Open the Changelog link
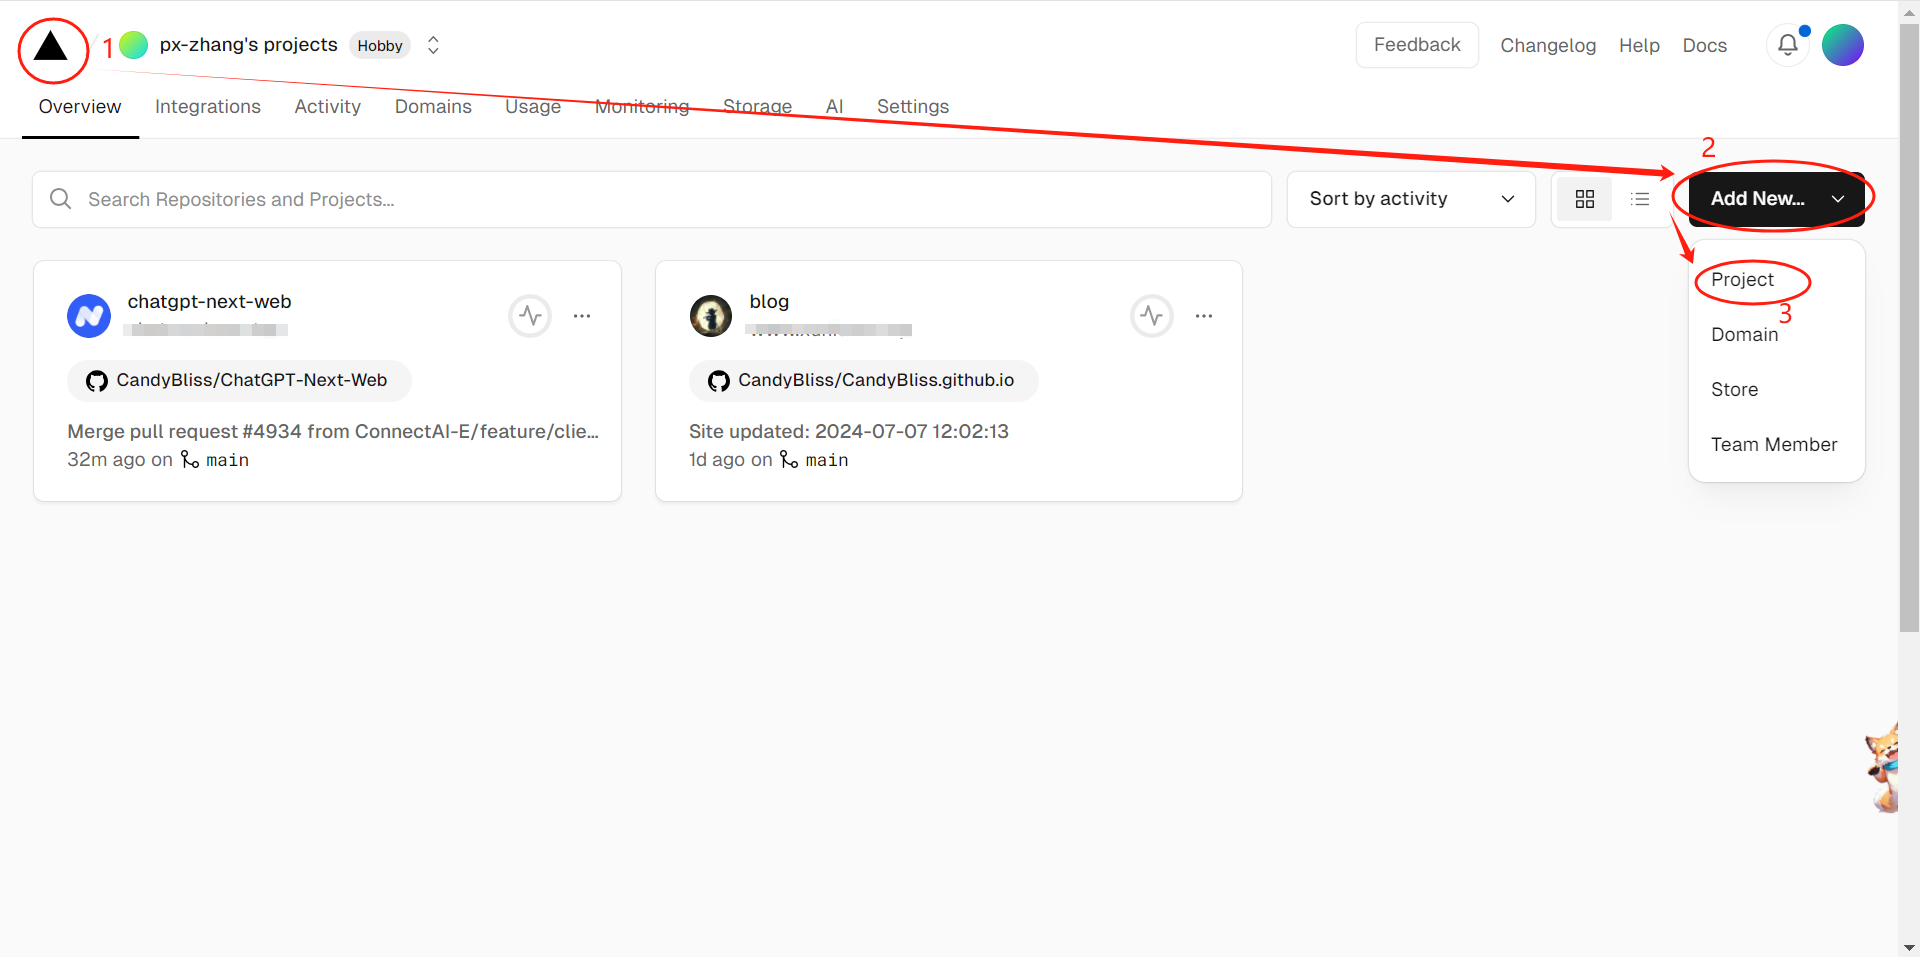 click(x=1548, y=46)
